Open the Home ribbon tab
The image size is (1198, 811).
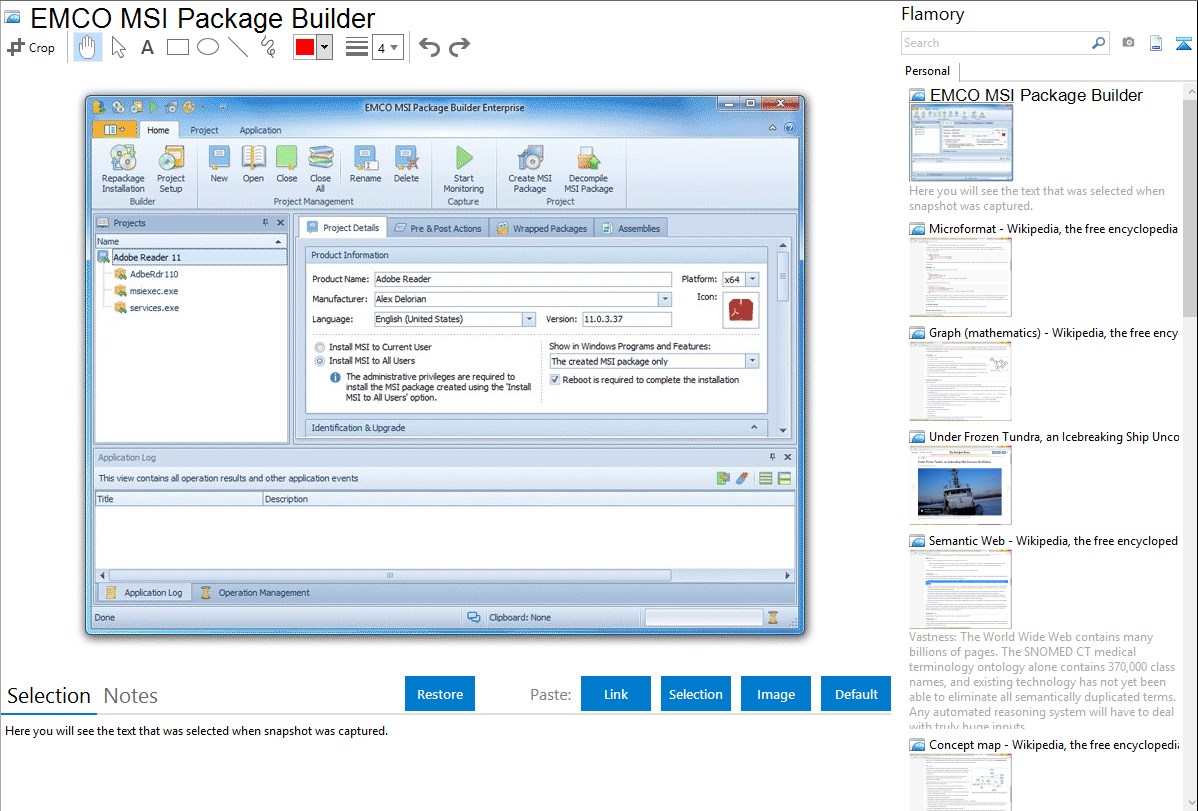pyautogui.click(x=158, y=130)
